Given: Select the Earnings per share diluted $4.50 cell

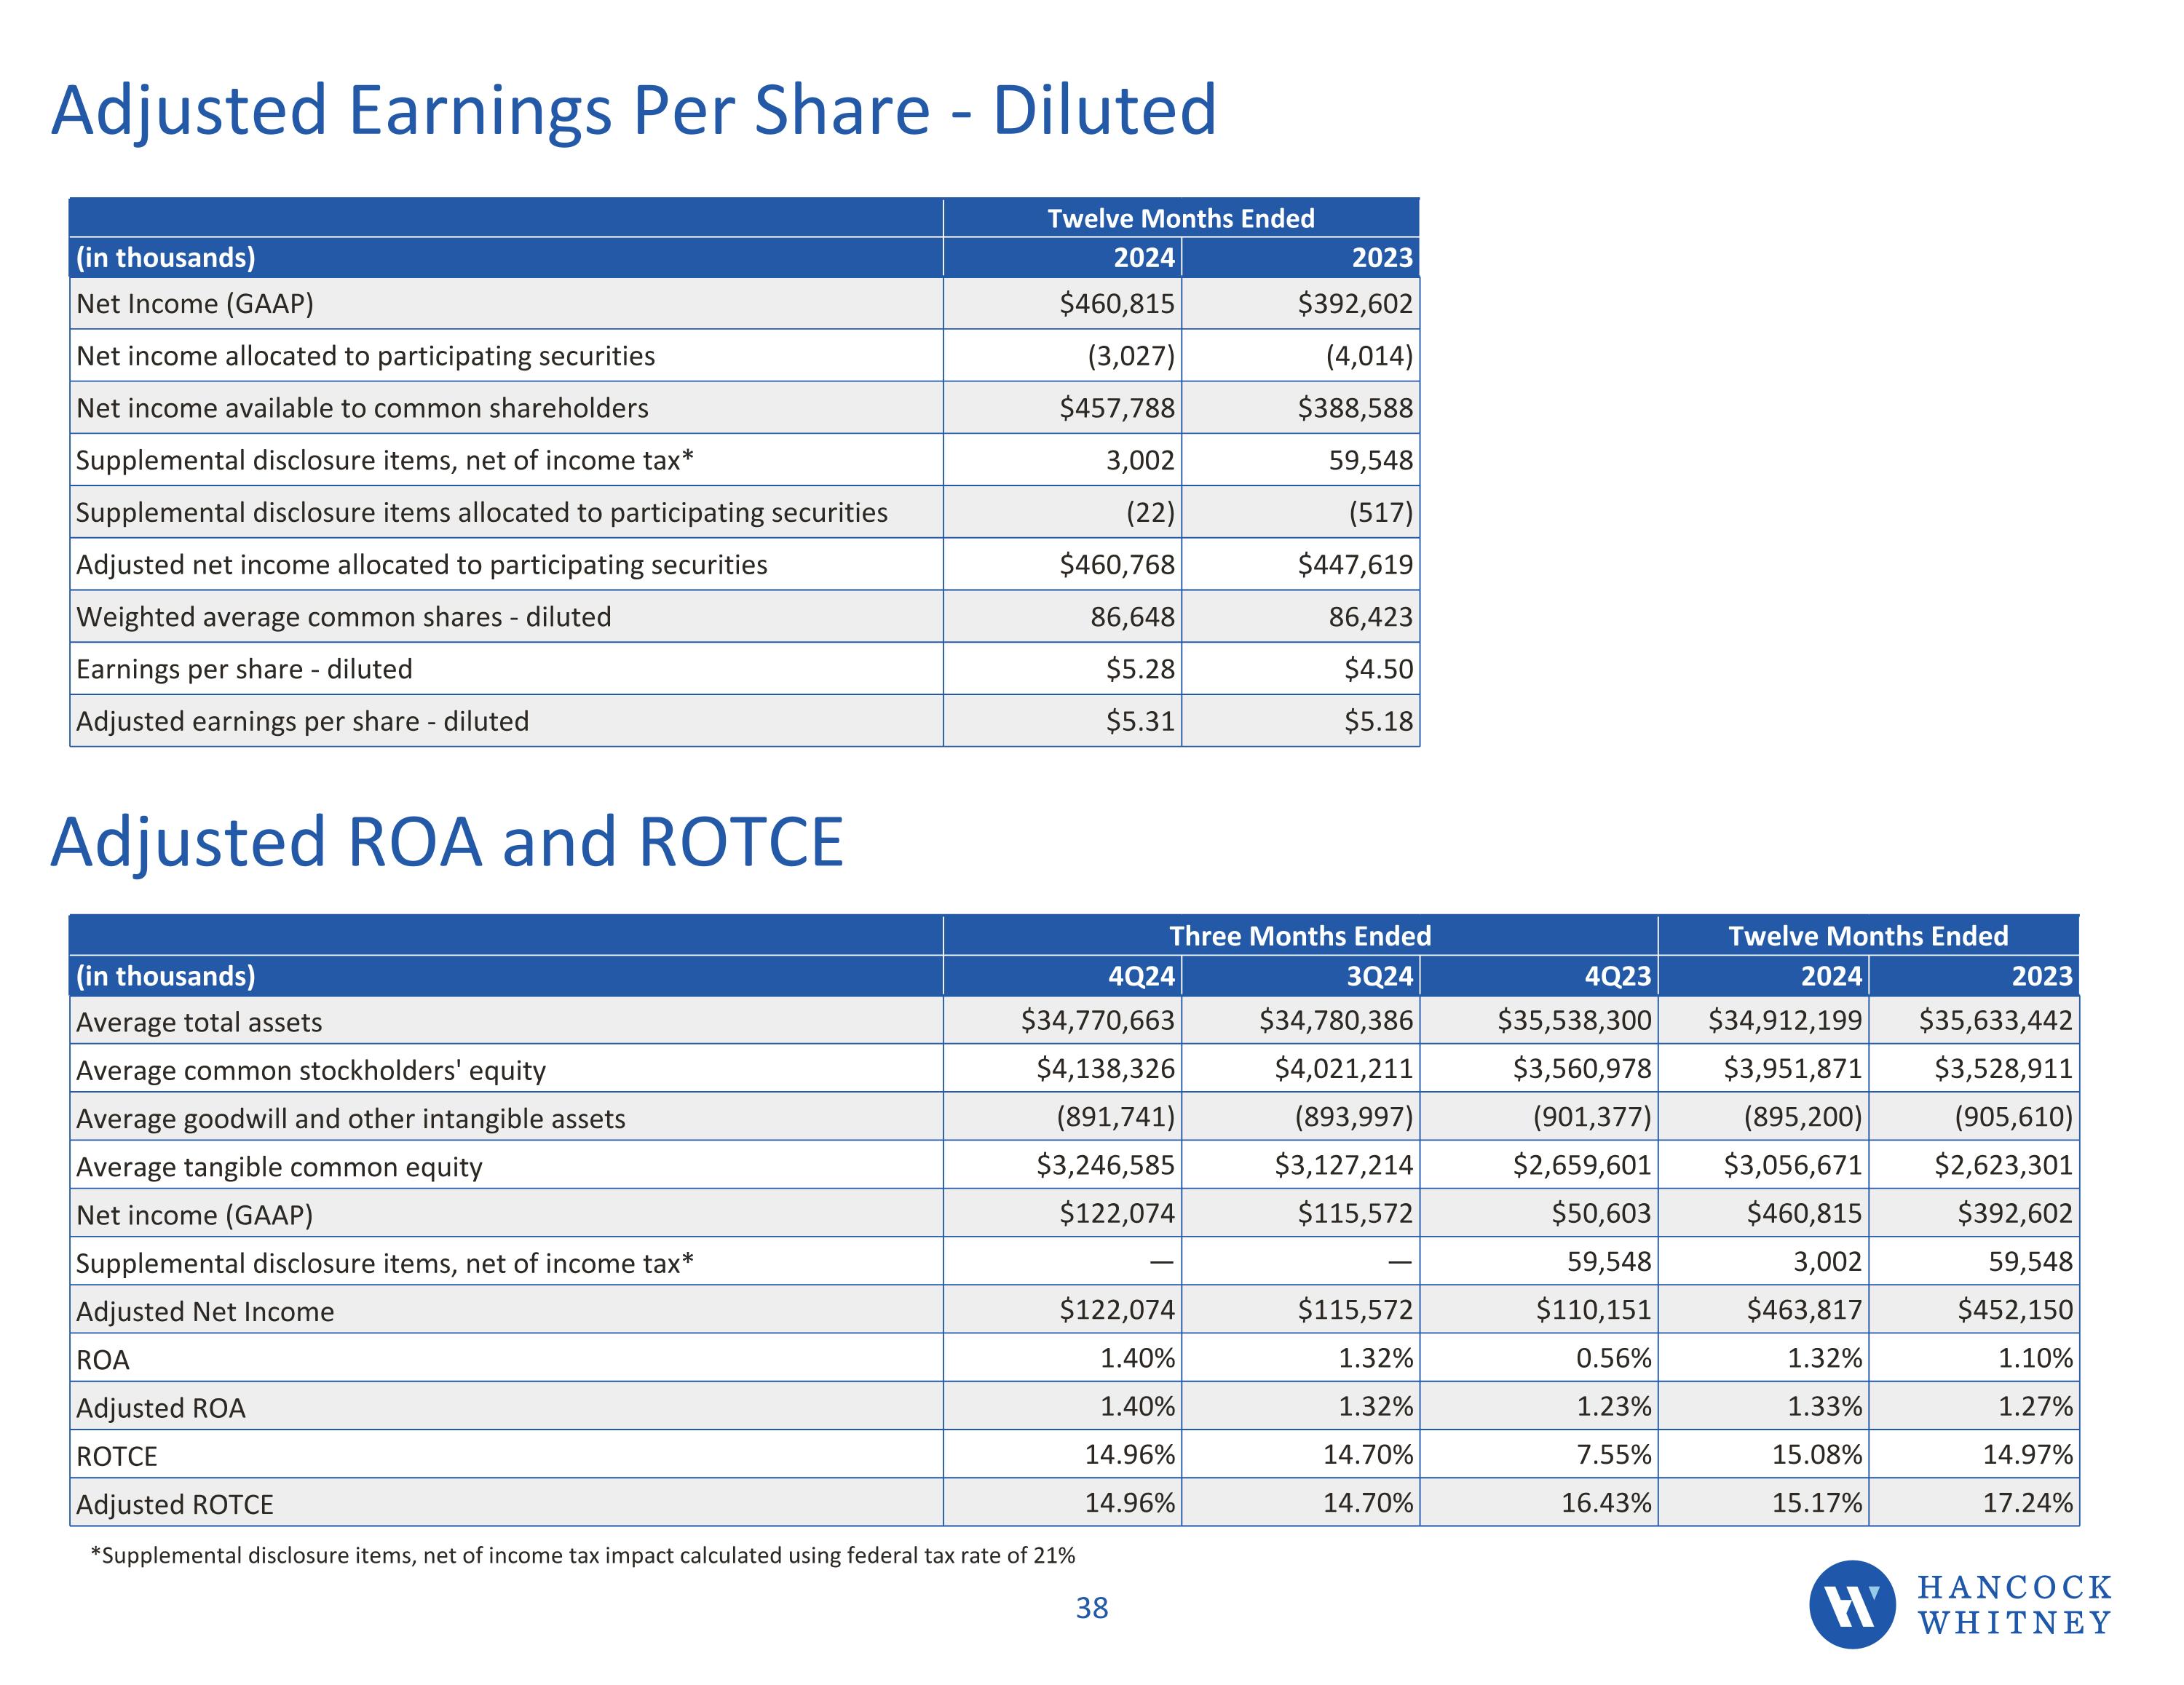Looking at the screenshot, I should point(1378,669).
